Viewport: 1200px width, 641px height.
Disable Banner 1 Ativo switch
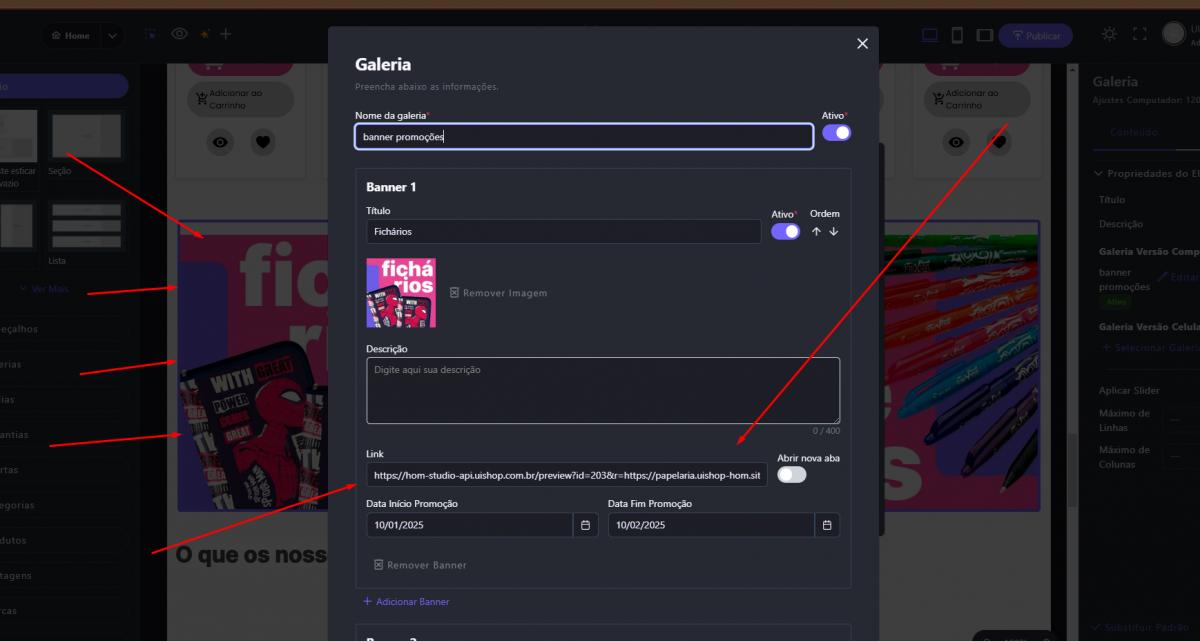785,232
